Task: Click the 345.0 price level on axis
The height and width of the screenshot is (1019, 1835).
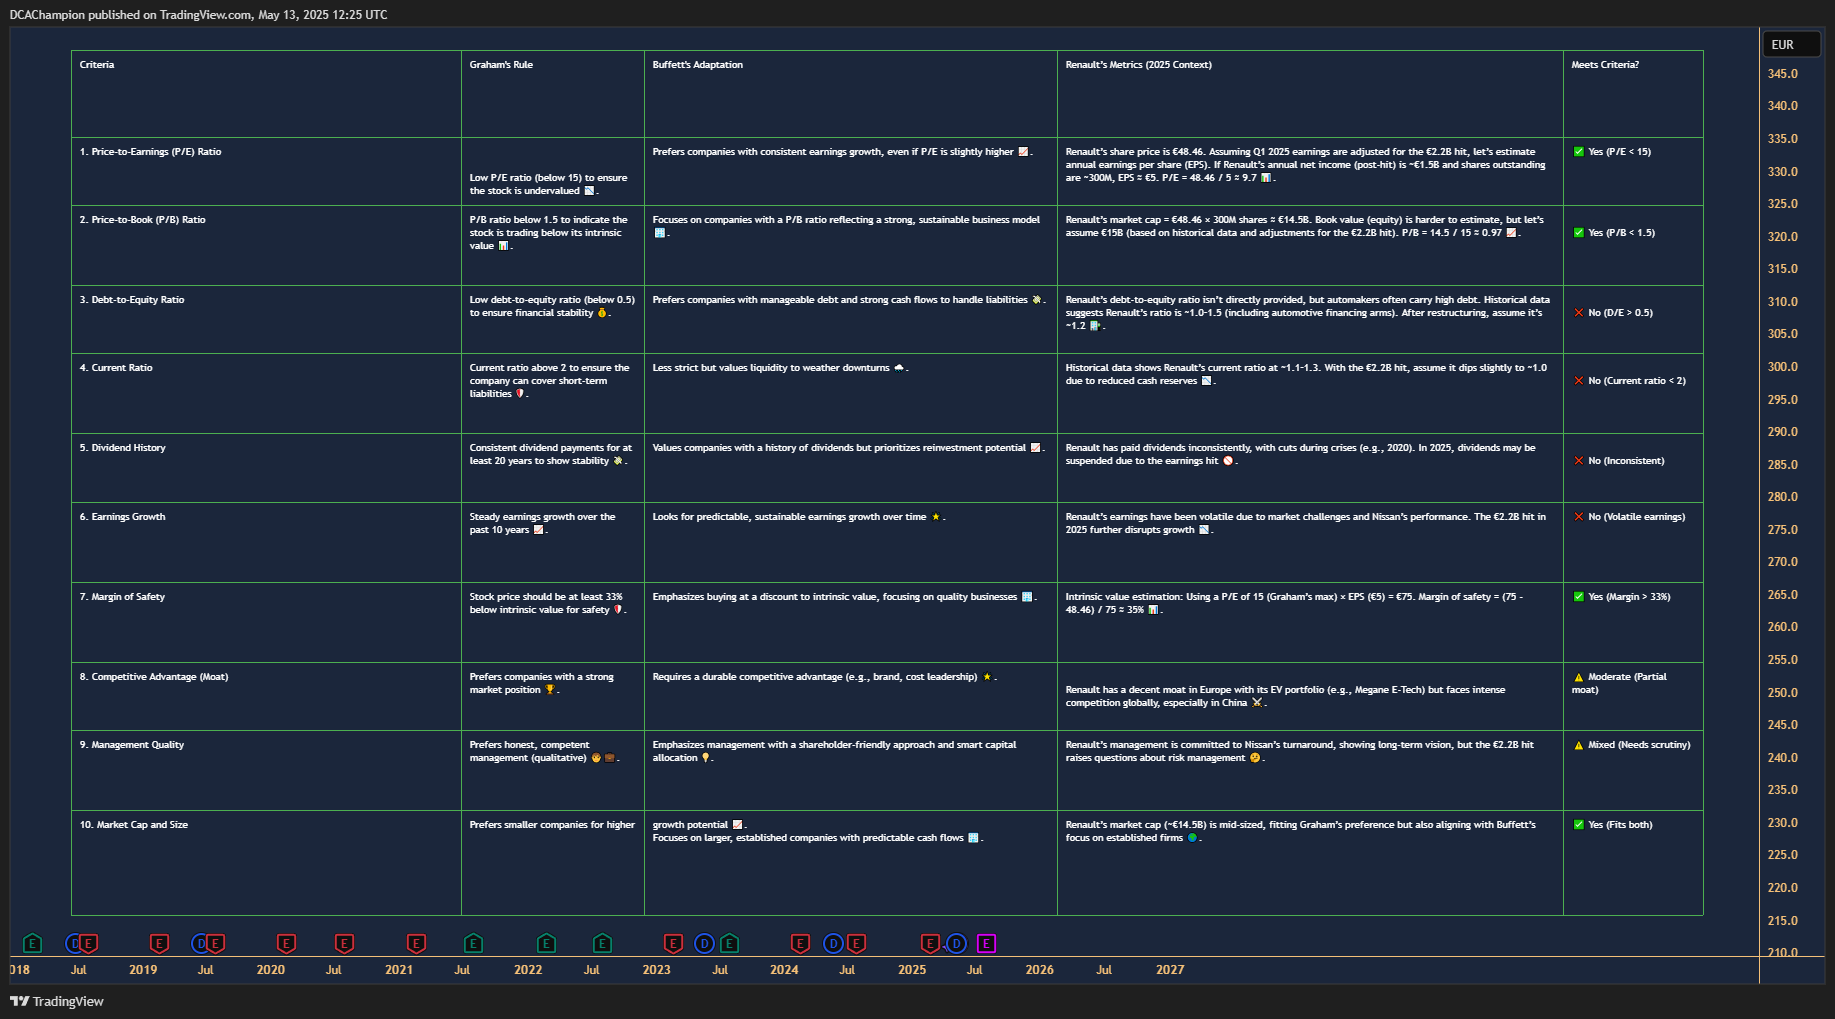Action: click(x=1782, y=74)
